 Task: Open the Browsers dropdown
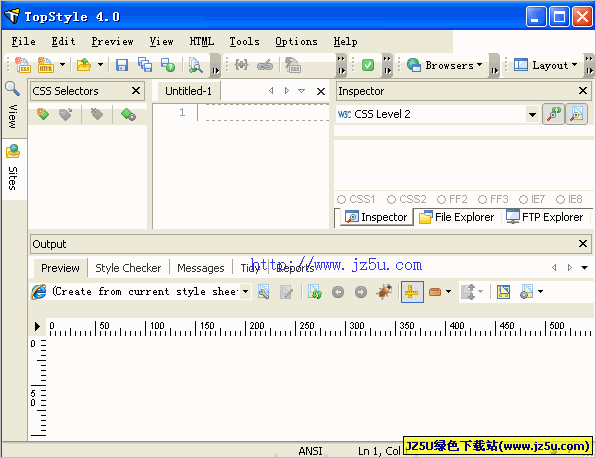coord(444,65)
